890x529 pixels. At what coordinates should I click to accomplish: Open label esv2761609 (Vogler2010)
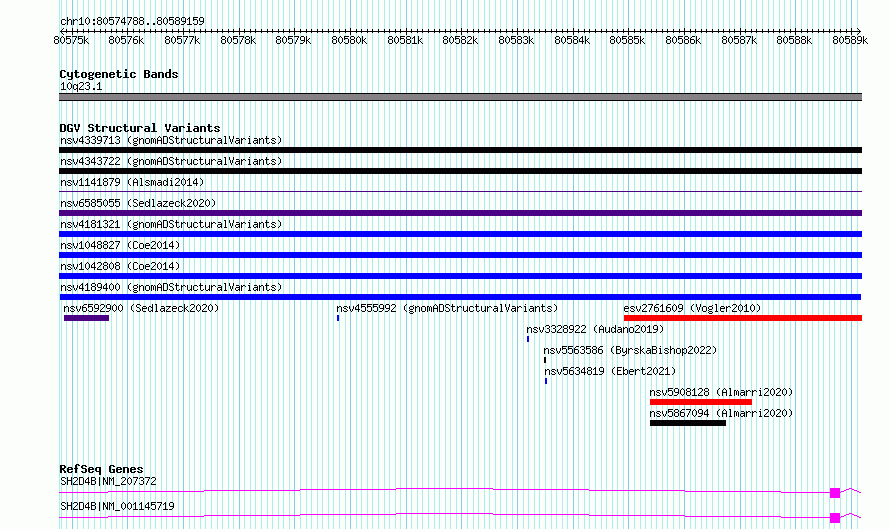point(692,308)
